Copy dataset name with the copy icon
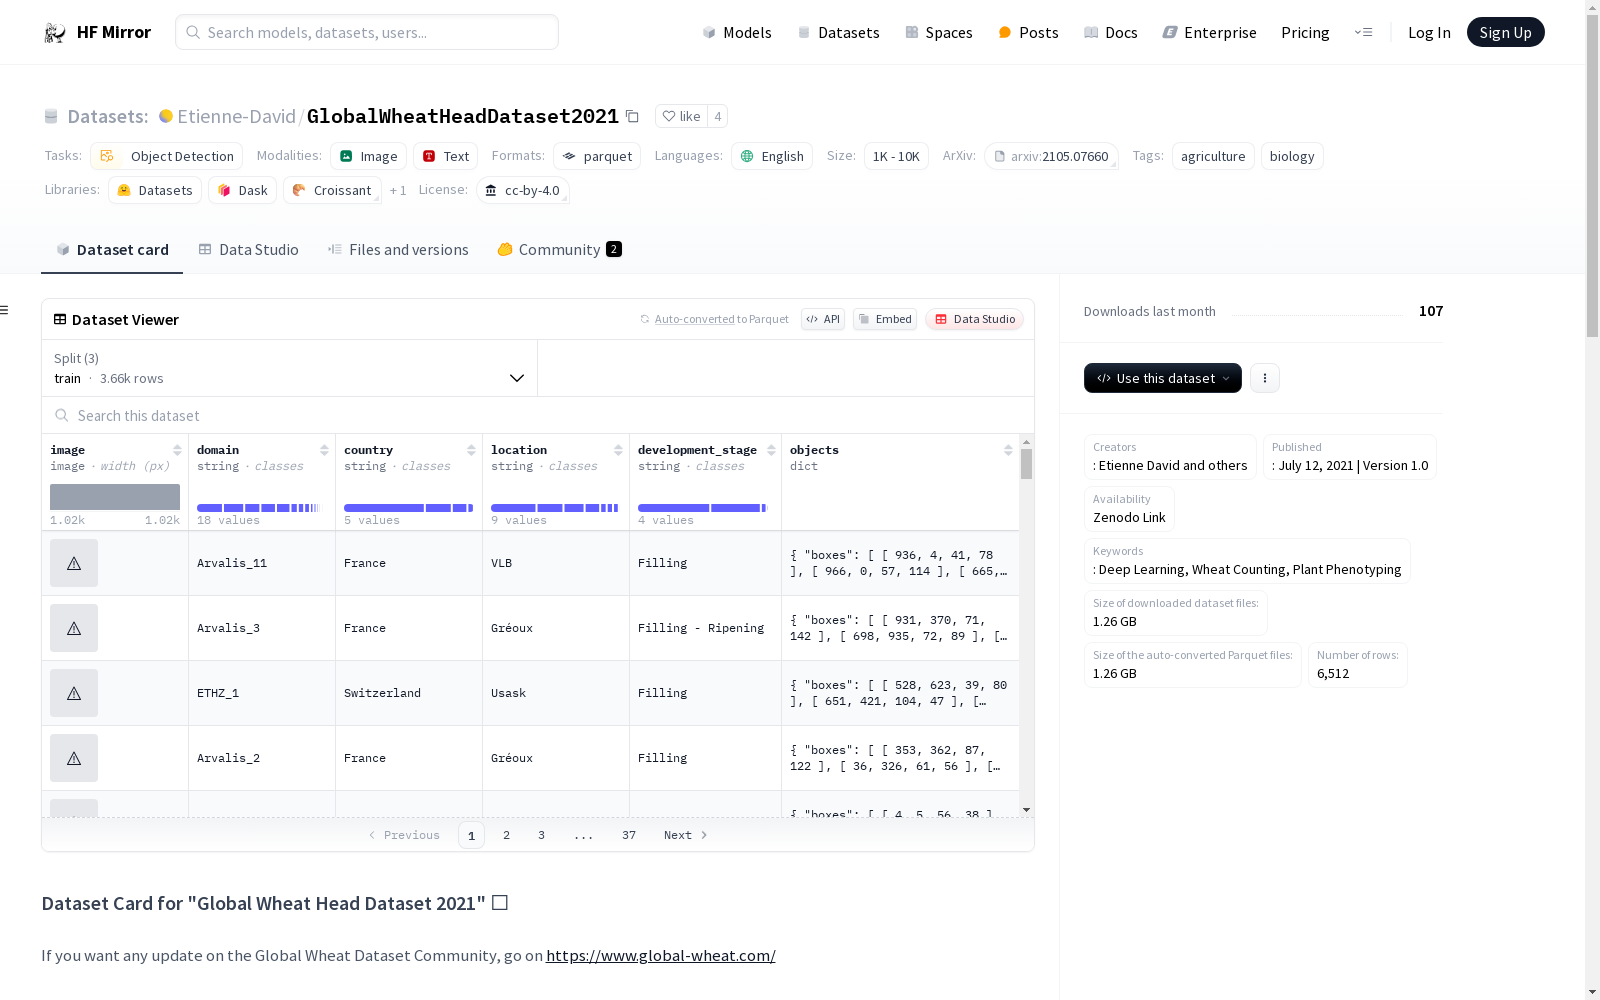The height and width of the screenshot is (1000, 1600). [x=632, y=116]
